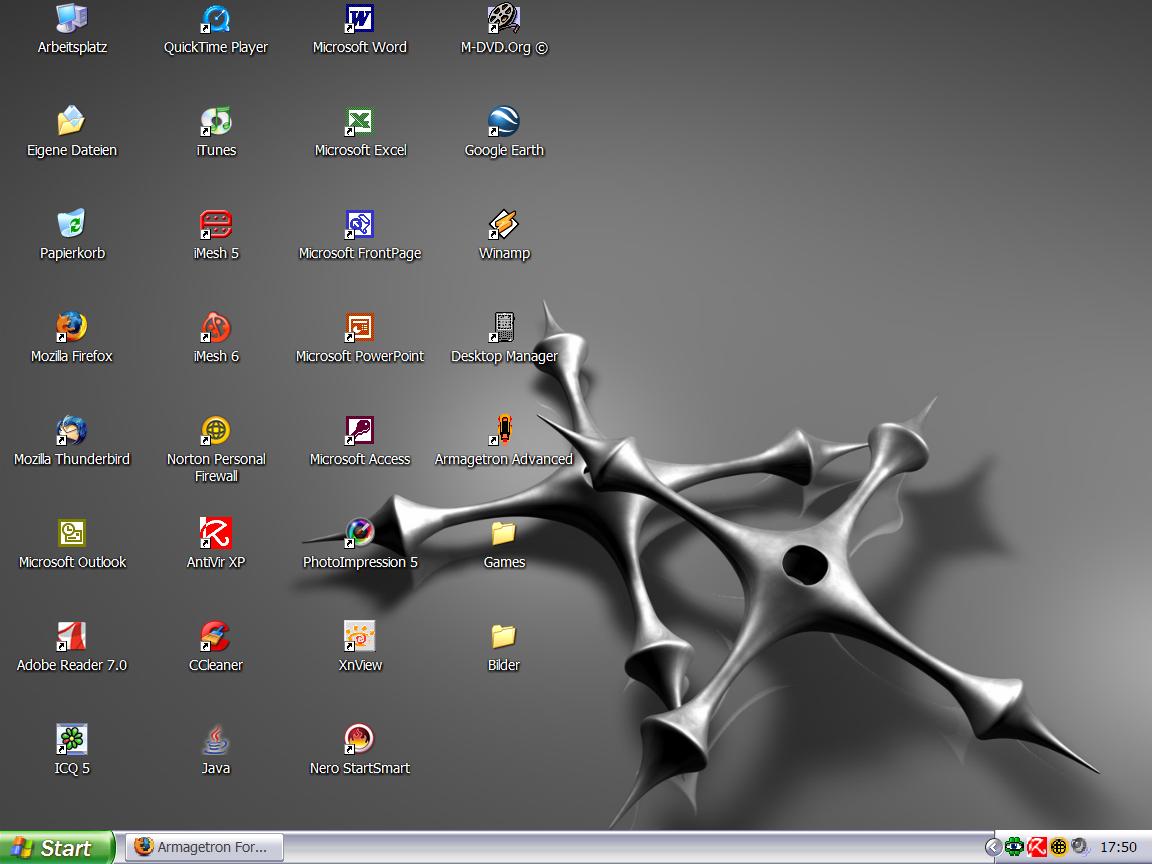1152x864 pixels.
Task: Click the Mozilla Firefox desktop icon
Action: (x=72, y=328)
